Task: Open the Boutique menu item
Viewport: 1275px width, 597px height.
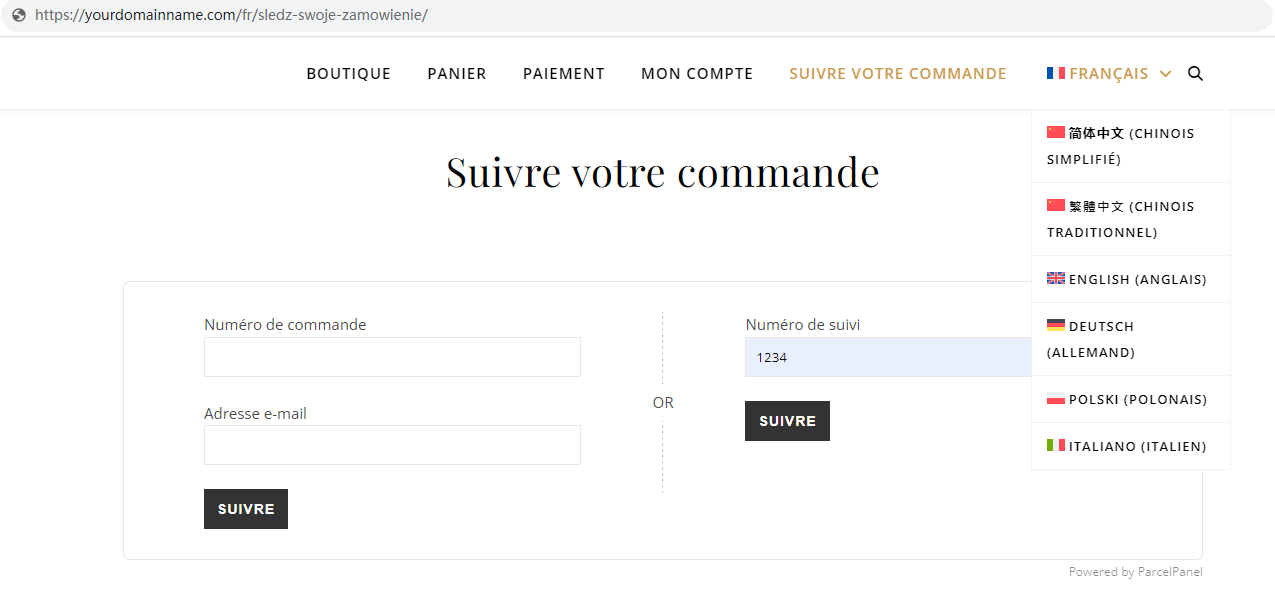Action: click(x=349, y=74)
